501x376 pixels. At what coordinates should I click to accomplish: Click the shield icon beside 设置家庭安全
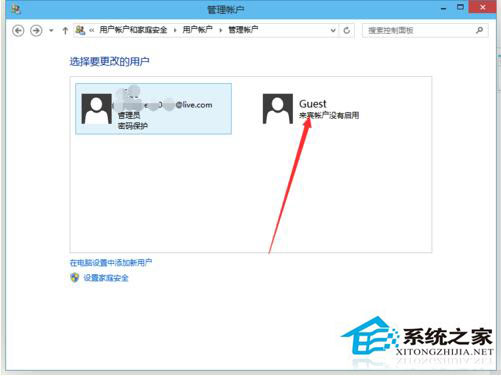tap(75, 277)
